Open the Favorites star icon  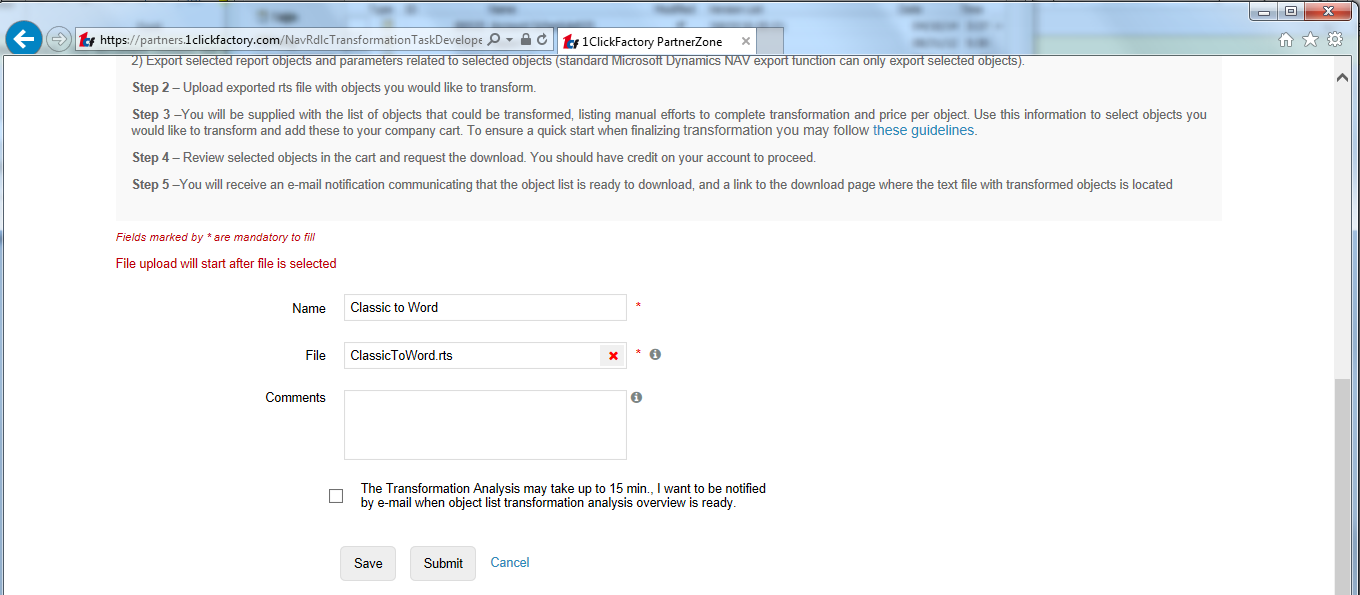[x=1310, y=40]
